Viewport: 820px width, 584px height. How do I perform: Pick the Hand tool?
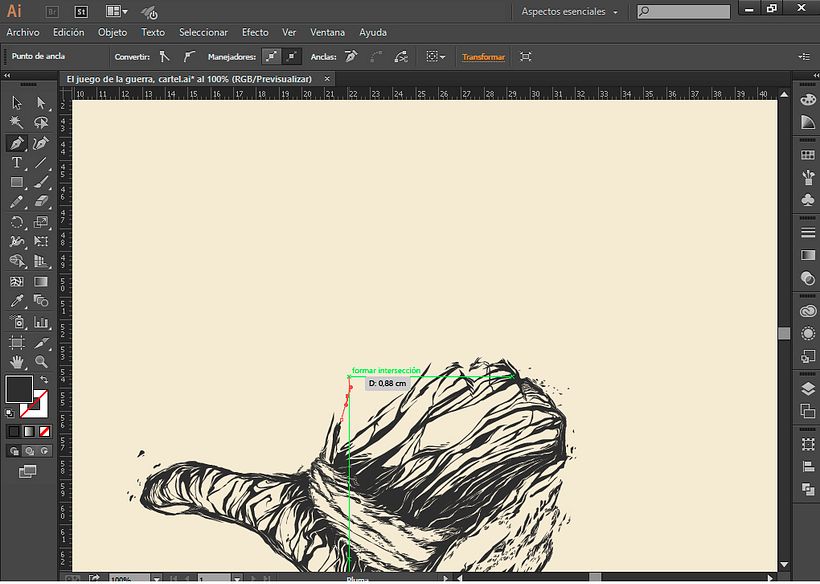coord(17,362)
